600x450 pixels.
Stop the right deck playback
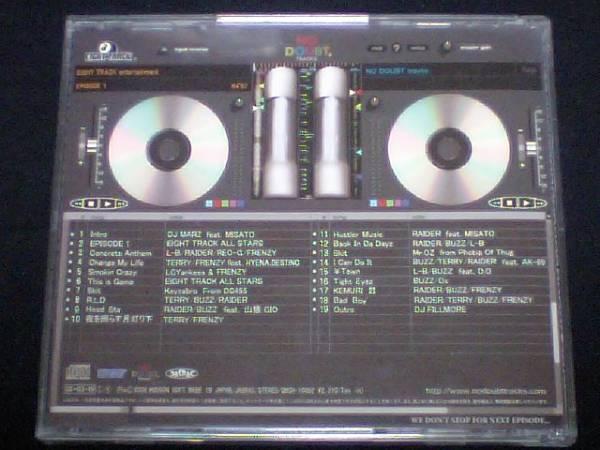pos(509,202)
